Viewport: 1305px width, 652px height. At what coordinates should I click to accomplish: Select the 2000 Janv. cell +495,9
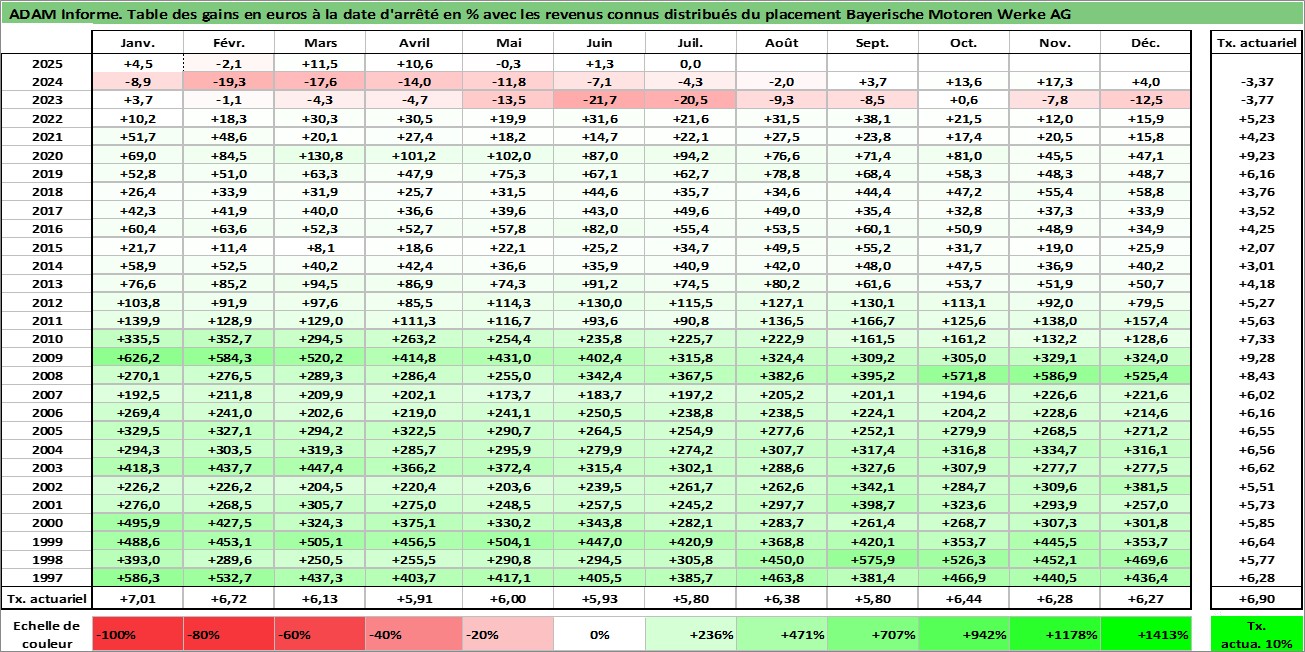[138, 522]
